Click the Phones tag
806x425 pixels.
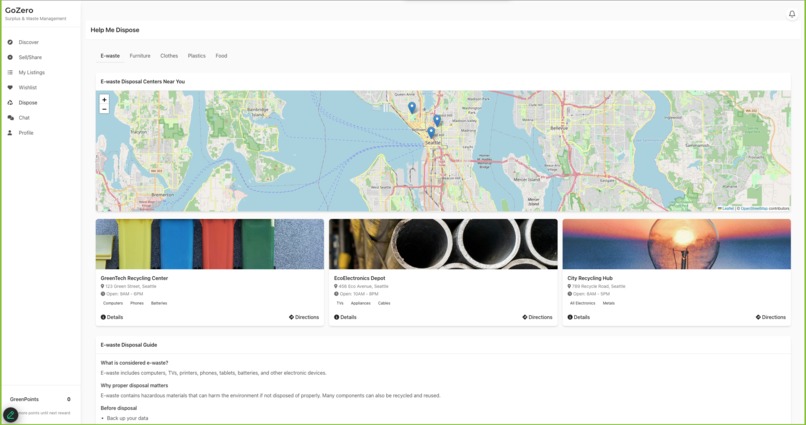pyautogui.click(x=137, y=303)
